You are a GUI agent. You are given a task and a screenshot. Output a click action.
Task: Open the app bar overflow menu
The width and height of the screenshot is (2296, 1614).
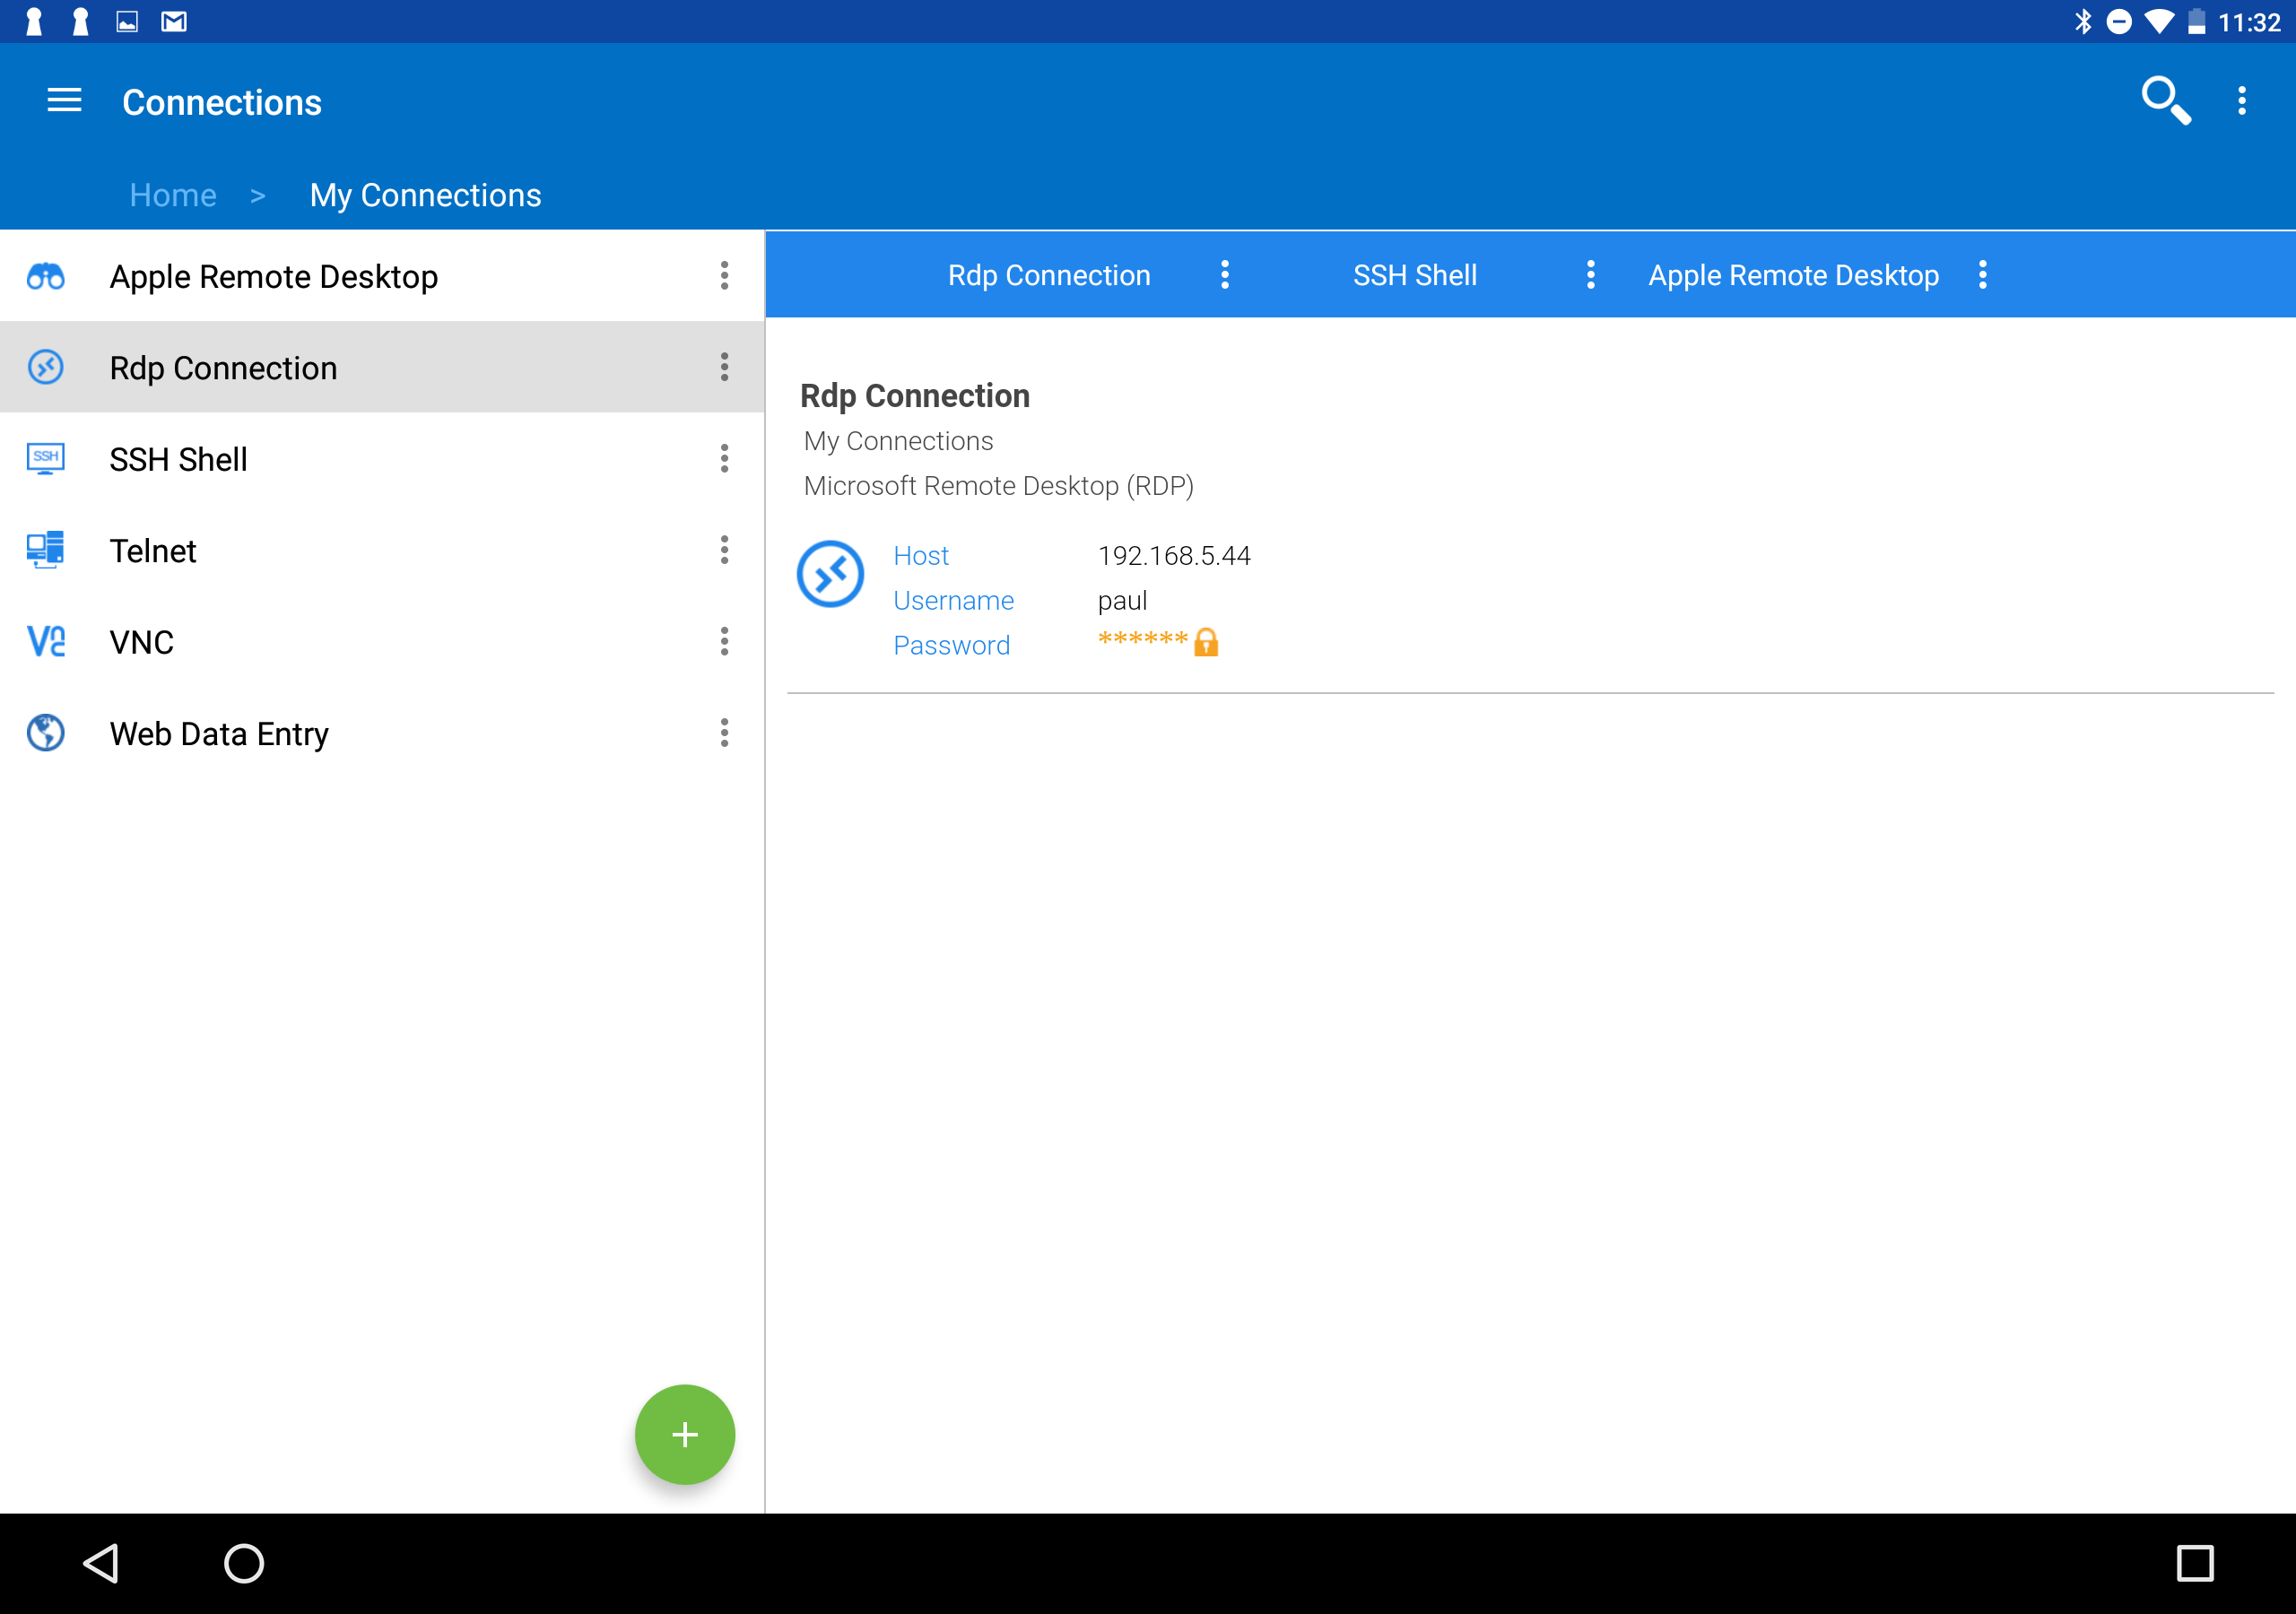click(2242, 101)
